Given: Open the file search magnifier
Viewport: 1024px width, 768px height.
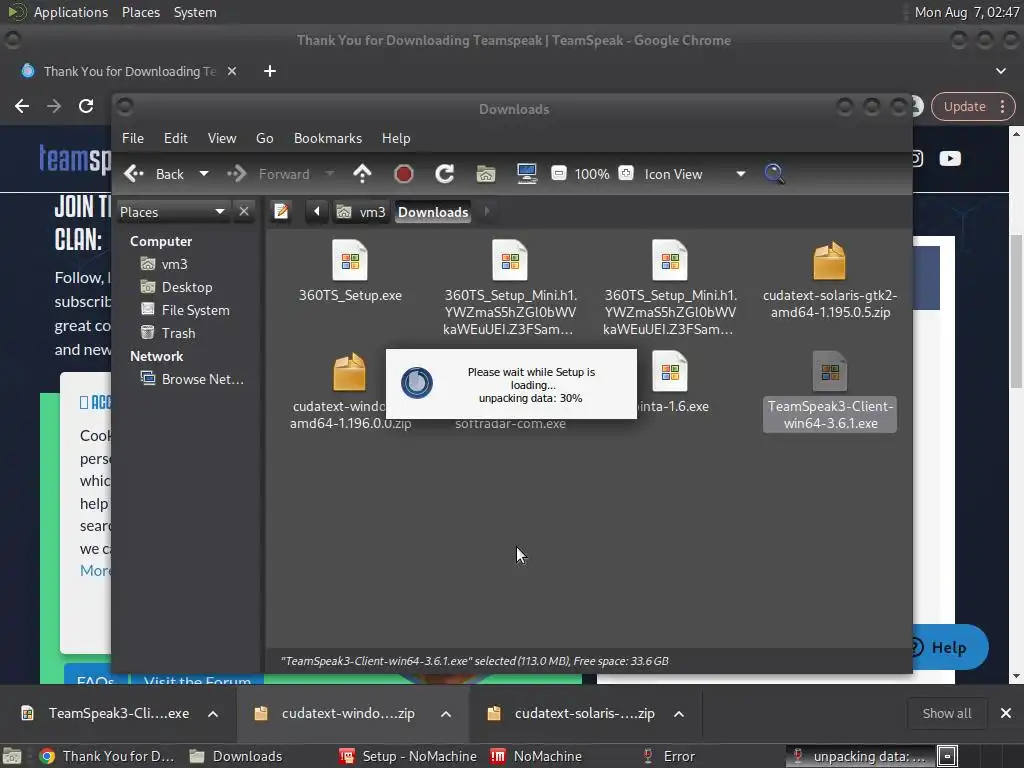Looking at the screenshot, I should click(x=774, y=174).
